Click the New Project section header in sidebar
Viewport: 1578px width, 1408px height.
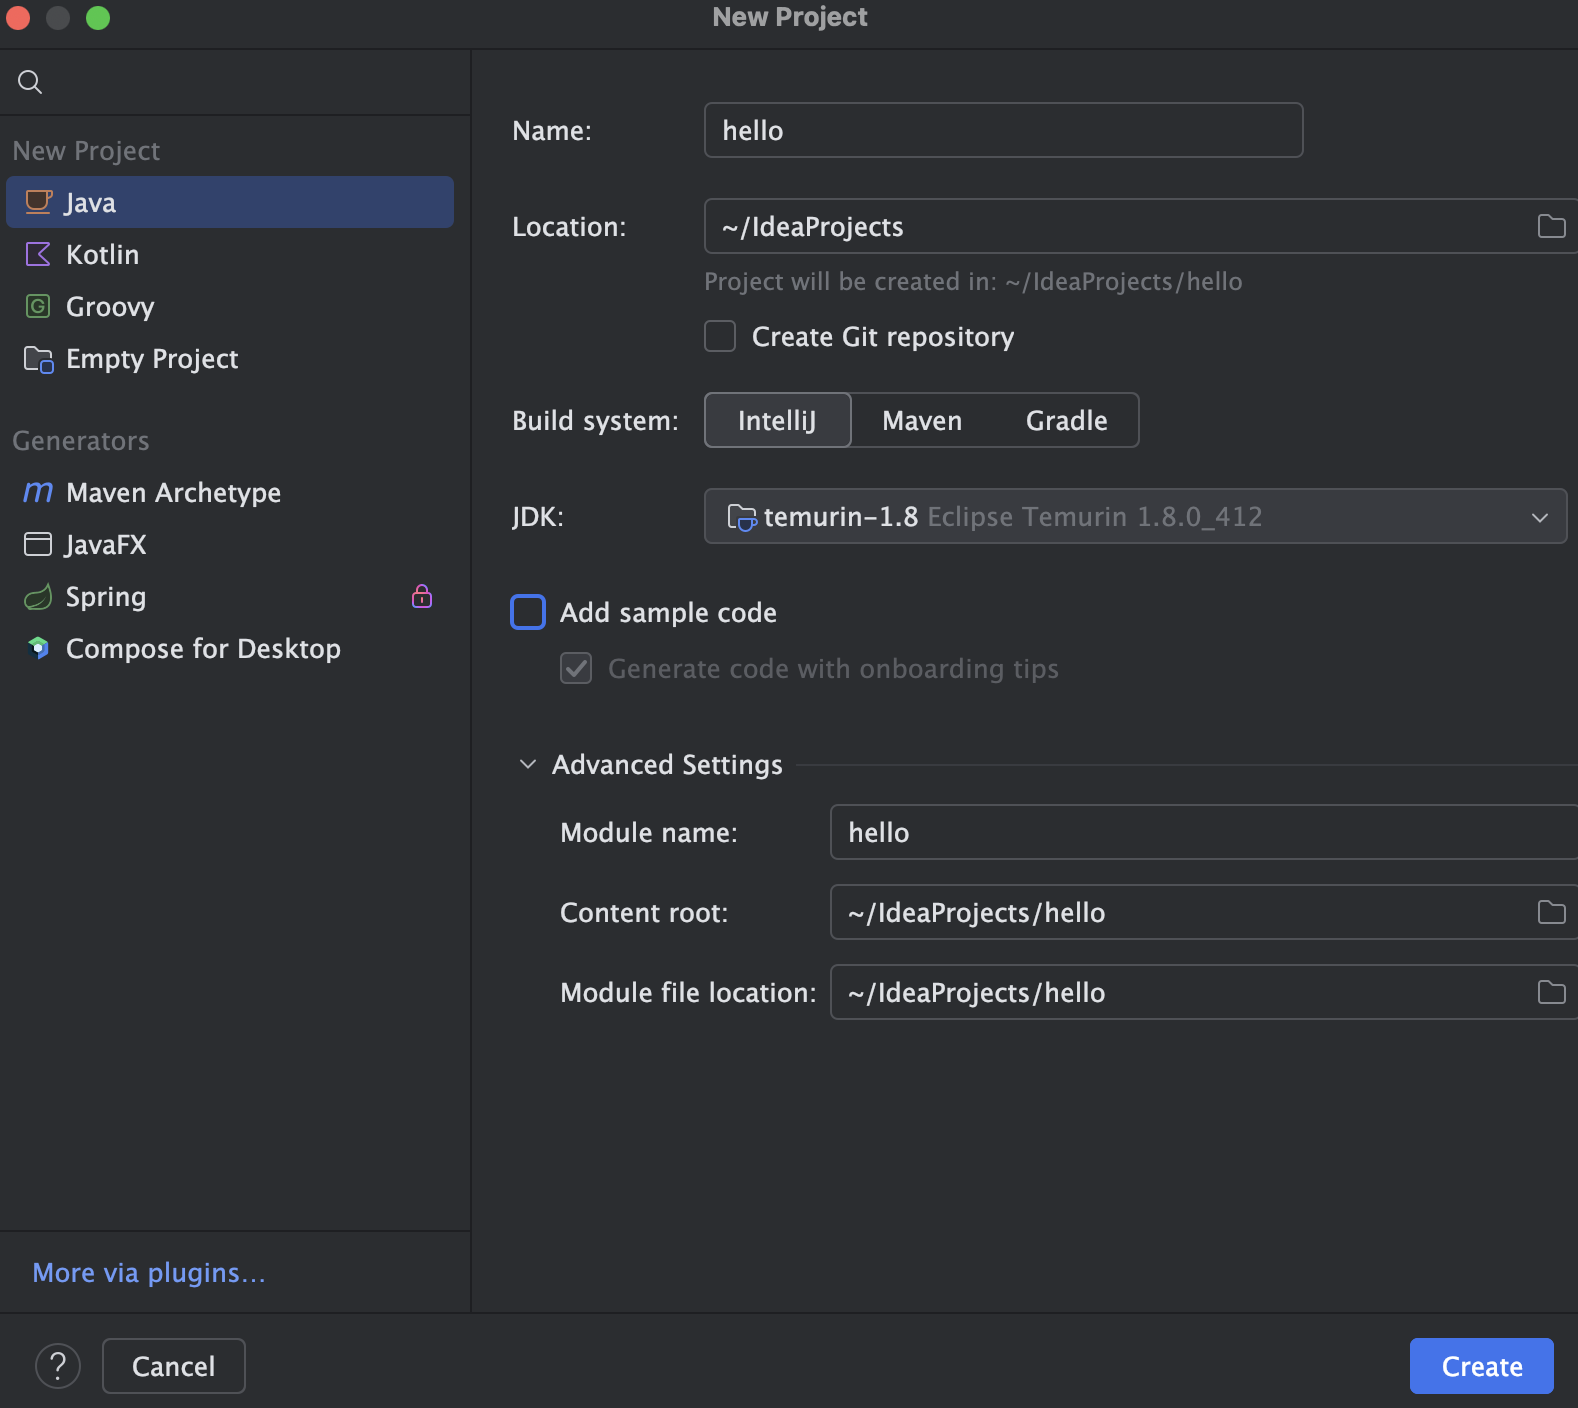86,150
